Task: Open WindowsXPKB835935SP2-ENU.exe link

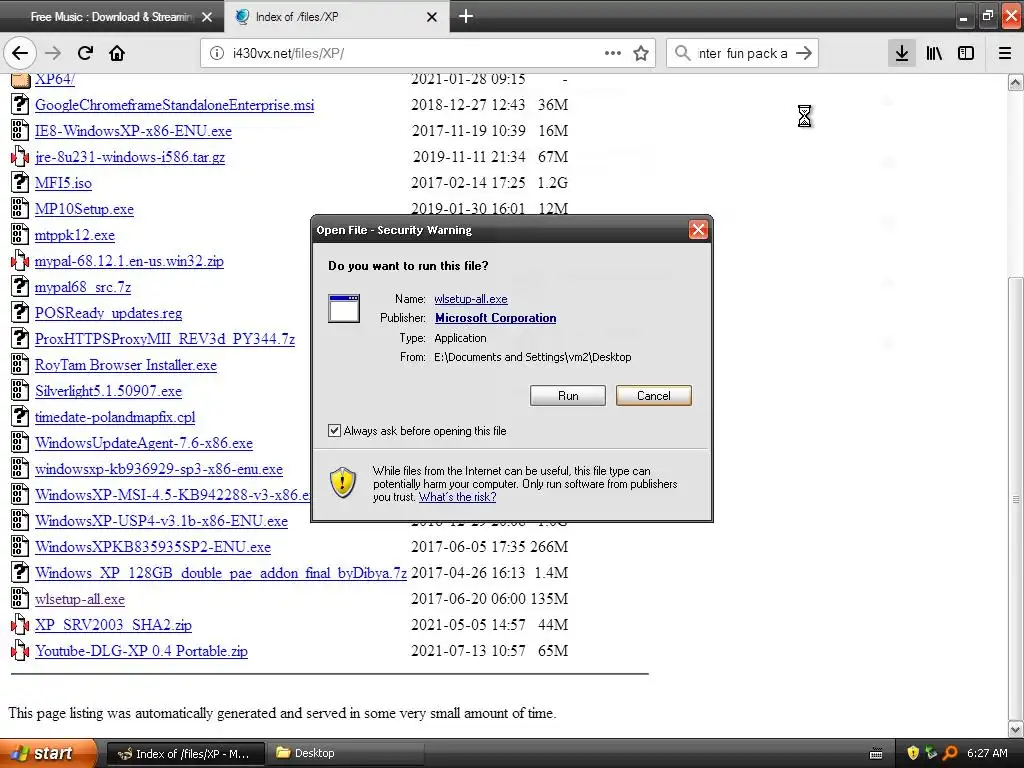Action: 153,547
